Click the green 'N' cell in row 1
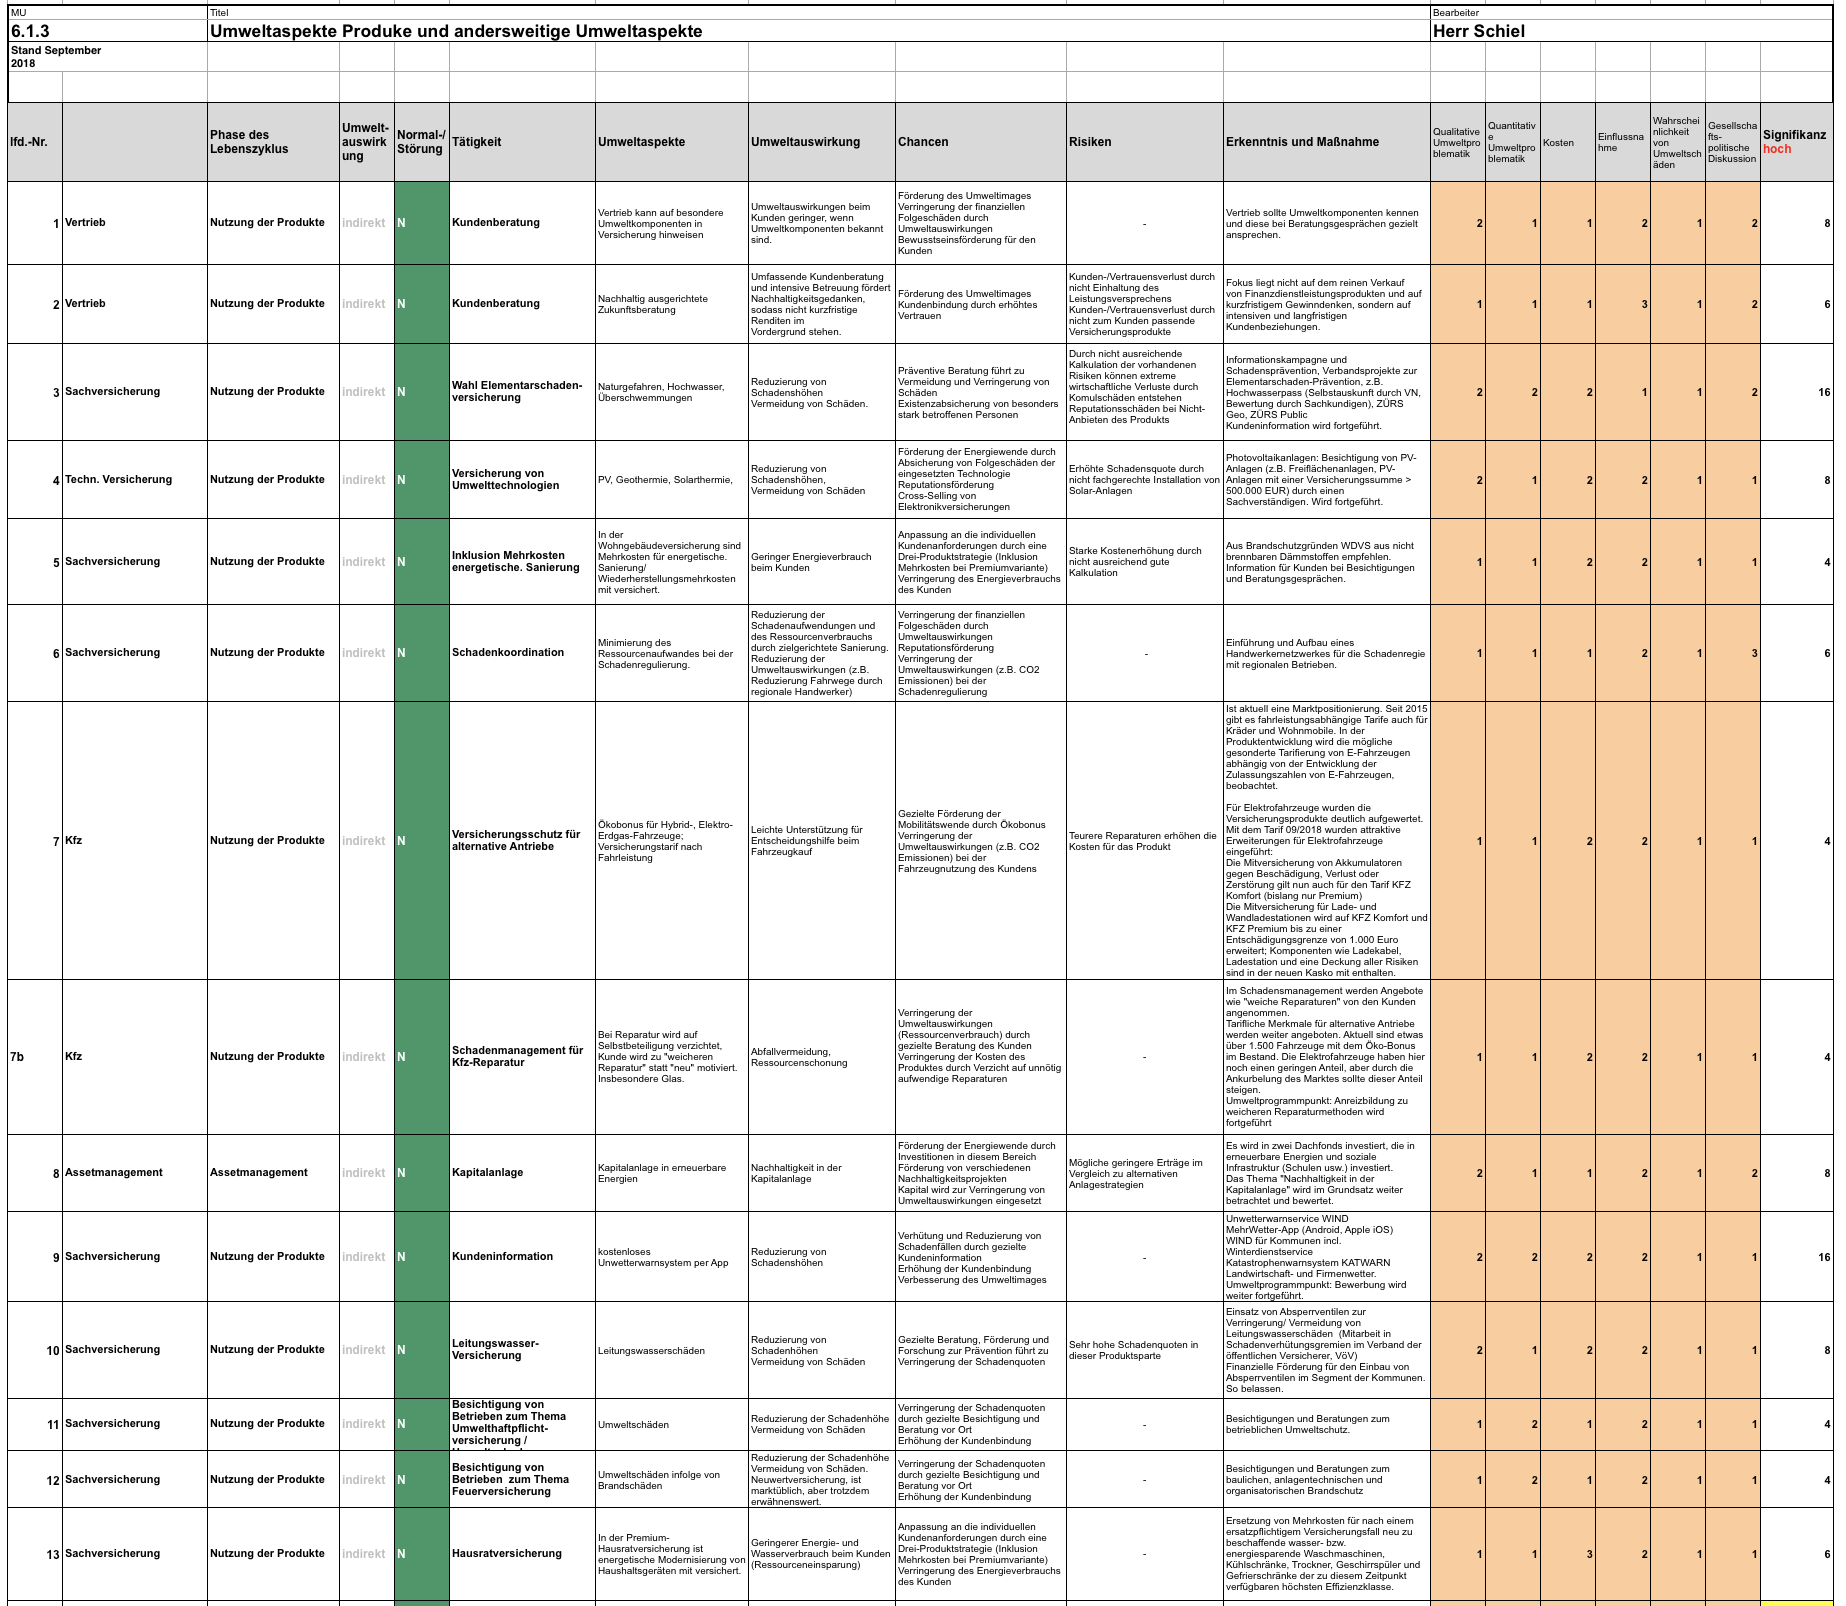Viewport: 1846px width, 1606px height. 421,222
